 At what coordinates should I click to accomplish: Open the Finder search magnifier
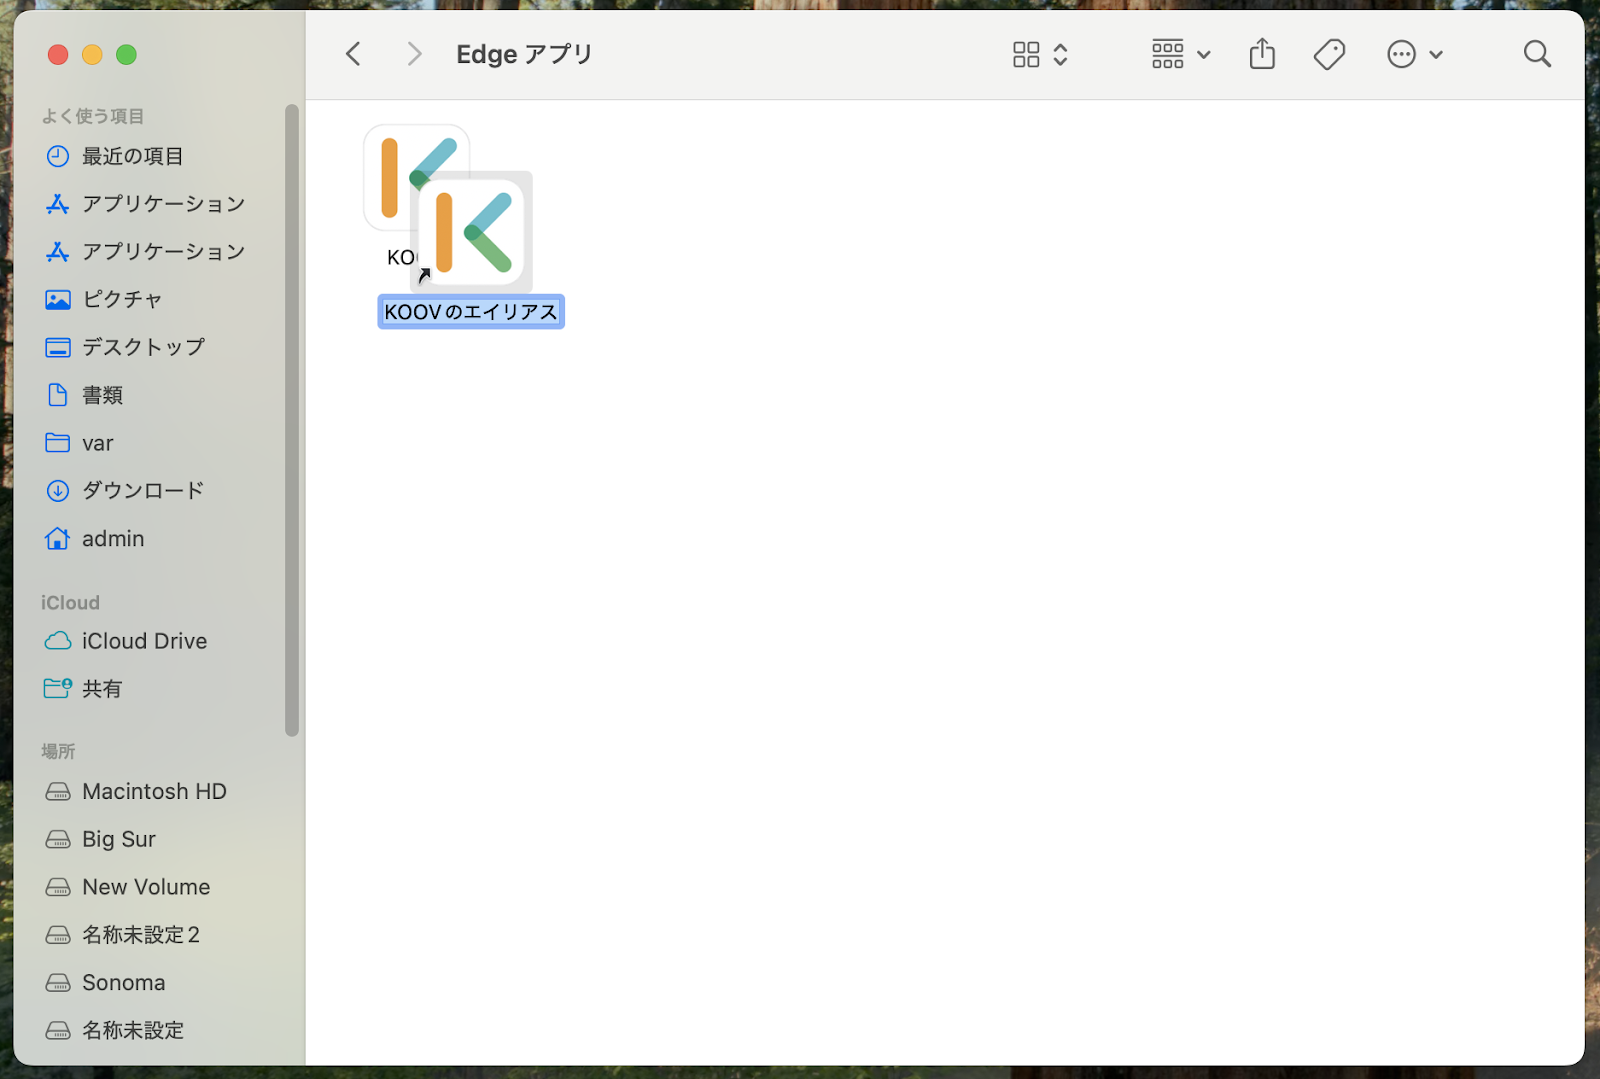tap(1537, 54)
